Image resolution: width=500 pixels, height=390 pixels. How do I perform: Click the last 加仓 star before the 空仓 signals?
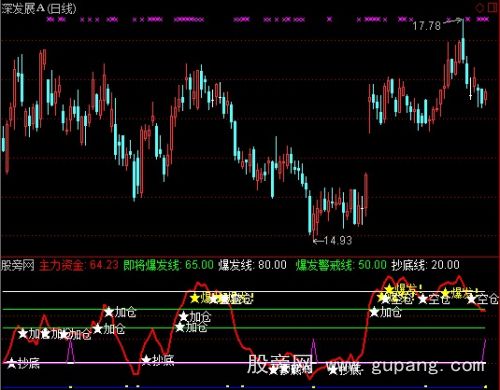375,312
